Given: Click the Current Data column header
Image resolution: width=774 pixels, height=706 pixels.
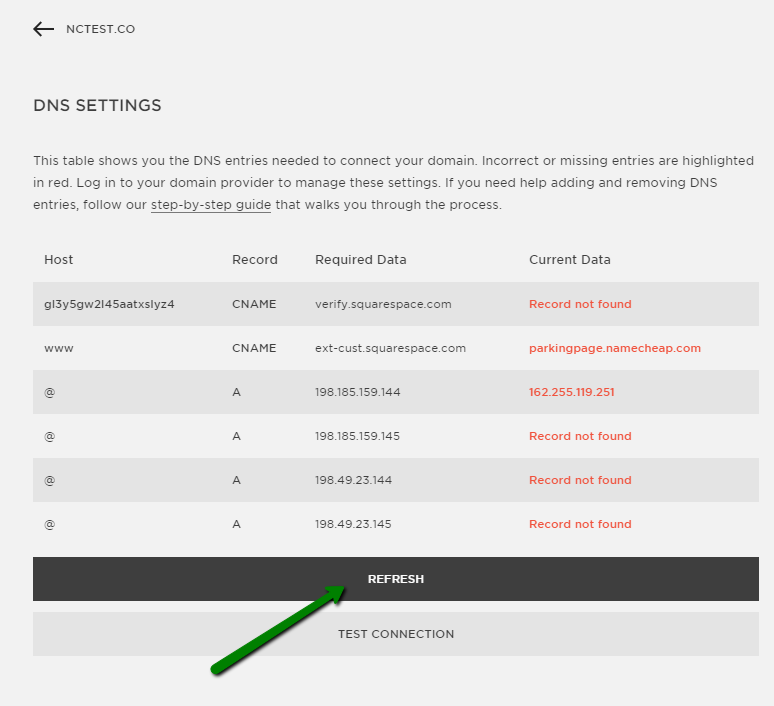Looking at the screenshot, I should (x=570, y=260).
